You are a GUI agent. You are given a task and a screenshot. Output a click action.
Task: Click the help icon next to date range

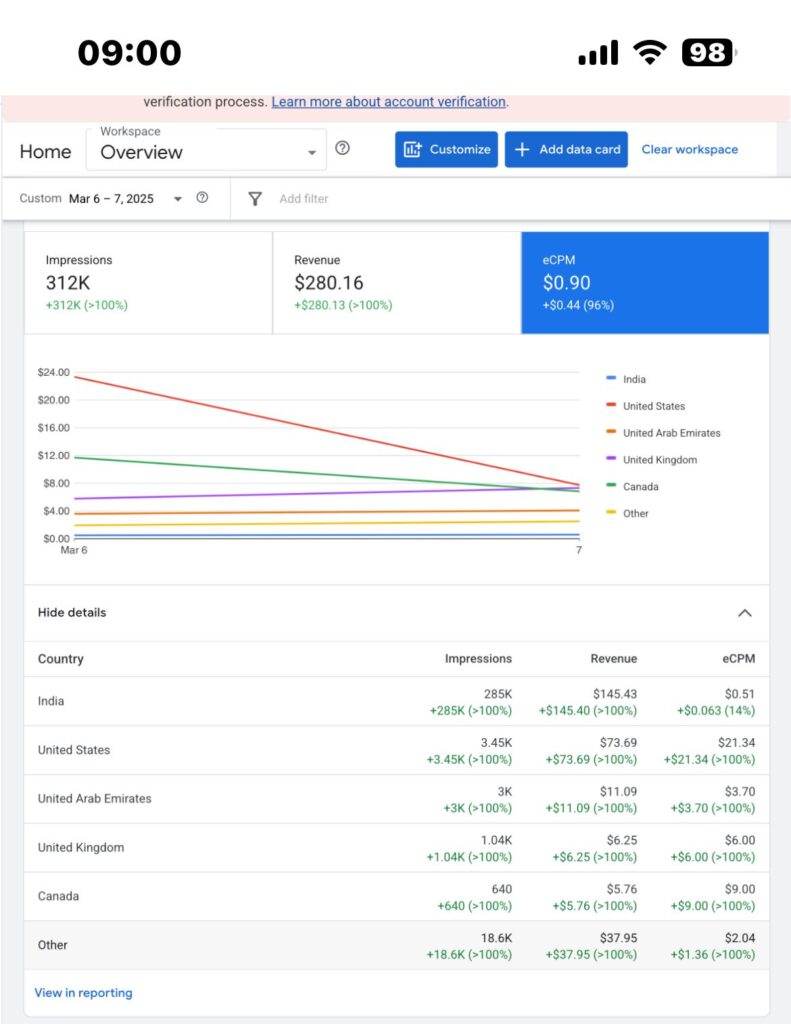pos(202,198)
